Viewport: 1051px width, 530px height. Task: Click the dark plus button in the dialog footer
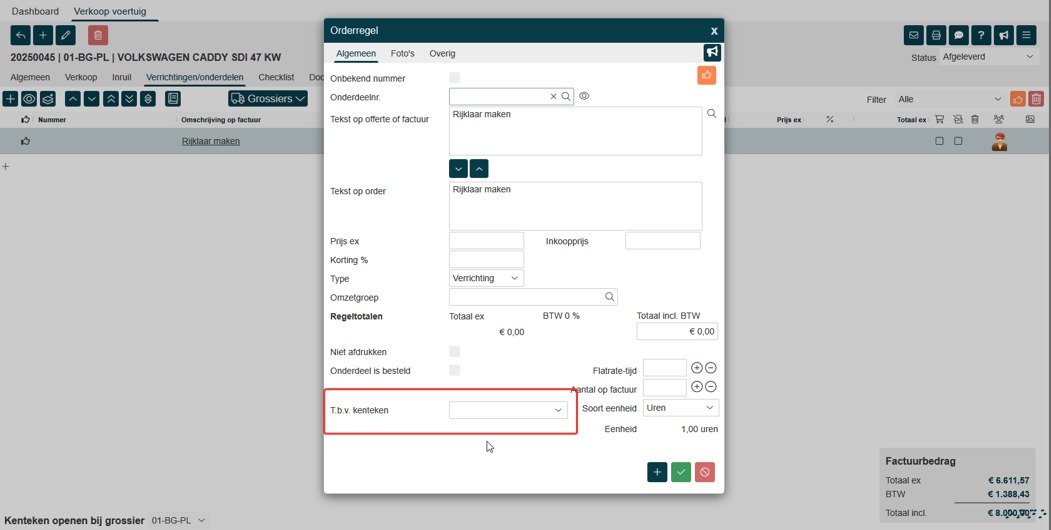coord(657,472)
